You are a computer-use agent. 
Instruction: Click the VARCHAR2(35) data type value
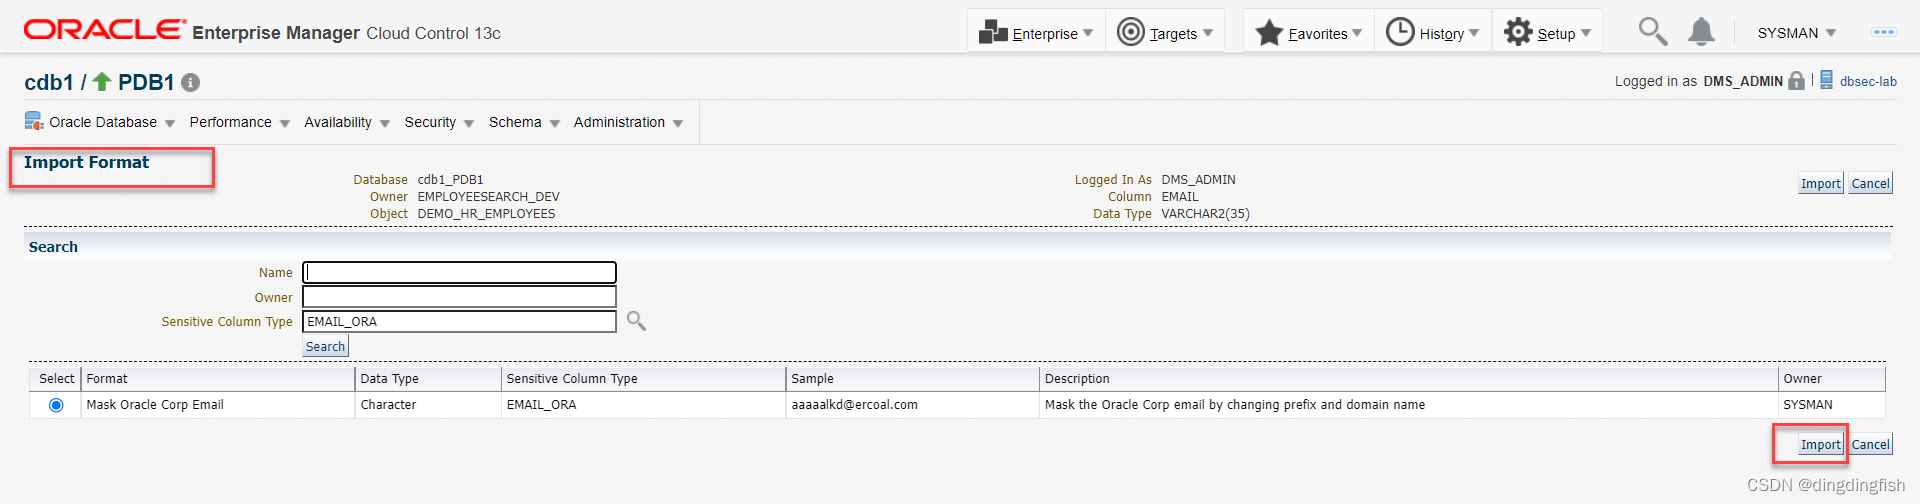point(1205,214)
